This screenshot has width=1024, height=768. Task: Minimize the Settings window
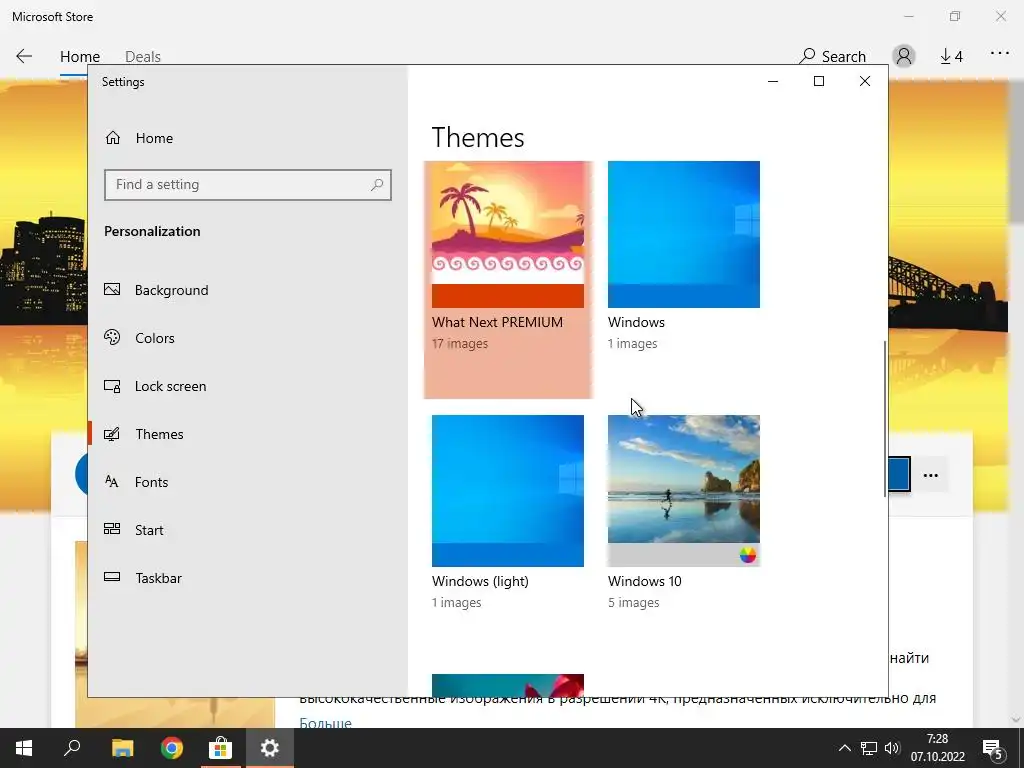[773, 82]
